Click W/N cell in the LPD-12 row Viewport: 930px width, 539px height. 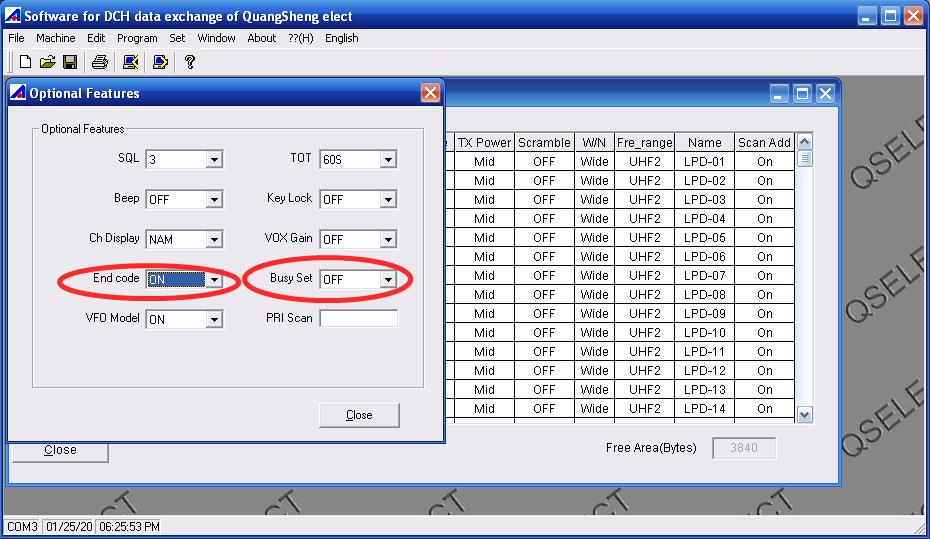594,371
